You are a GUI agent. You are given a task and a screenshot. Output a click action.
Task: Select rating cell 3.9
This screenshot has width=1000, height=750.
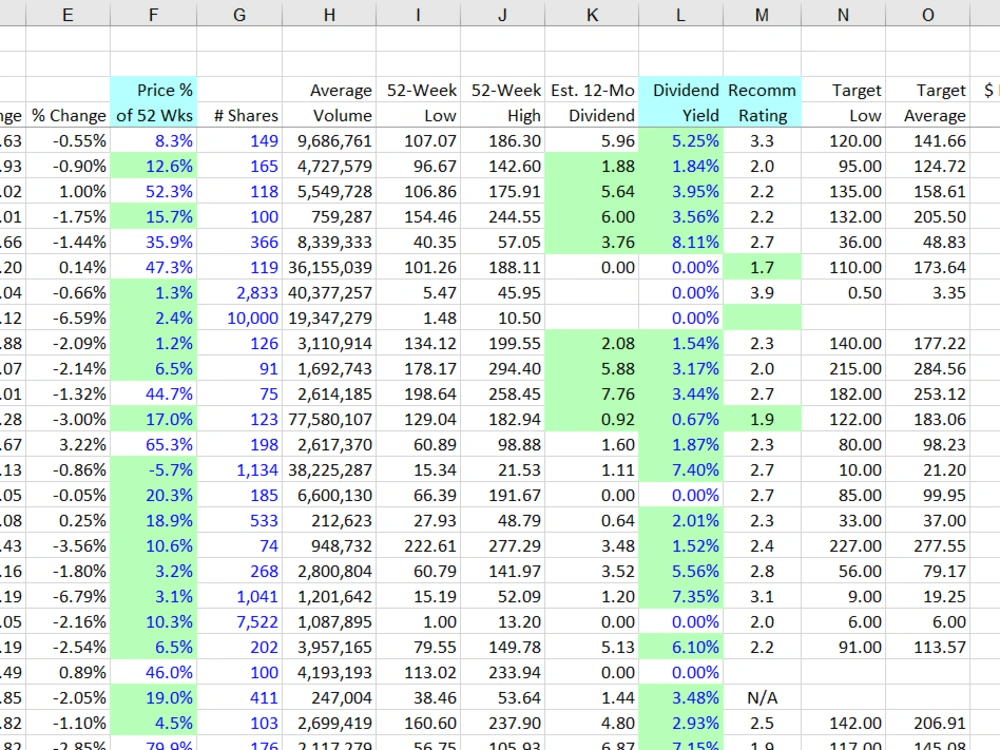click(762, 293)
